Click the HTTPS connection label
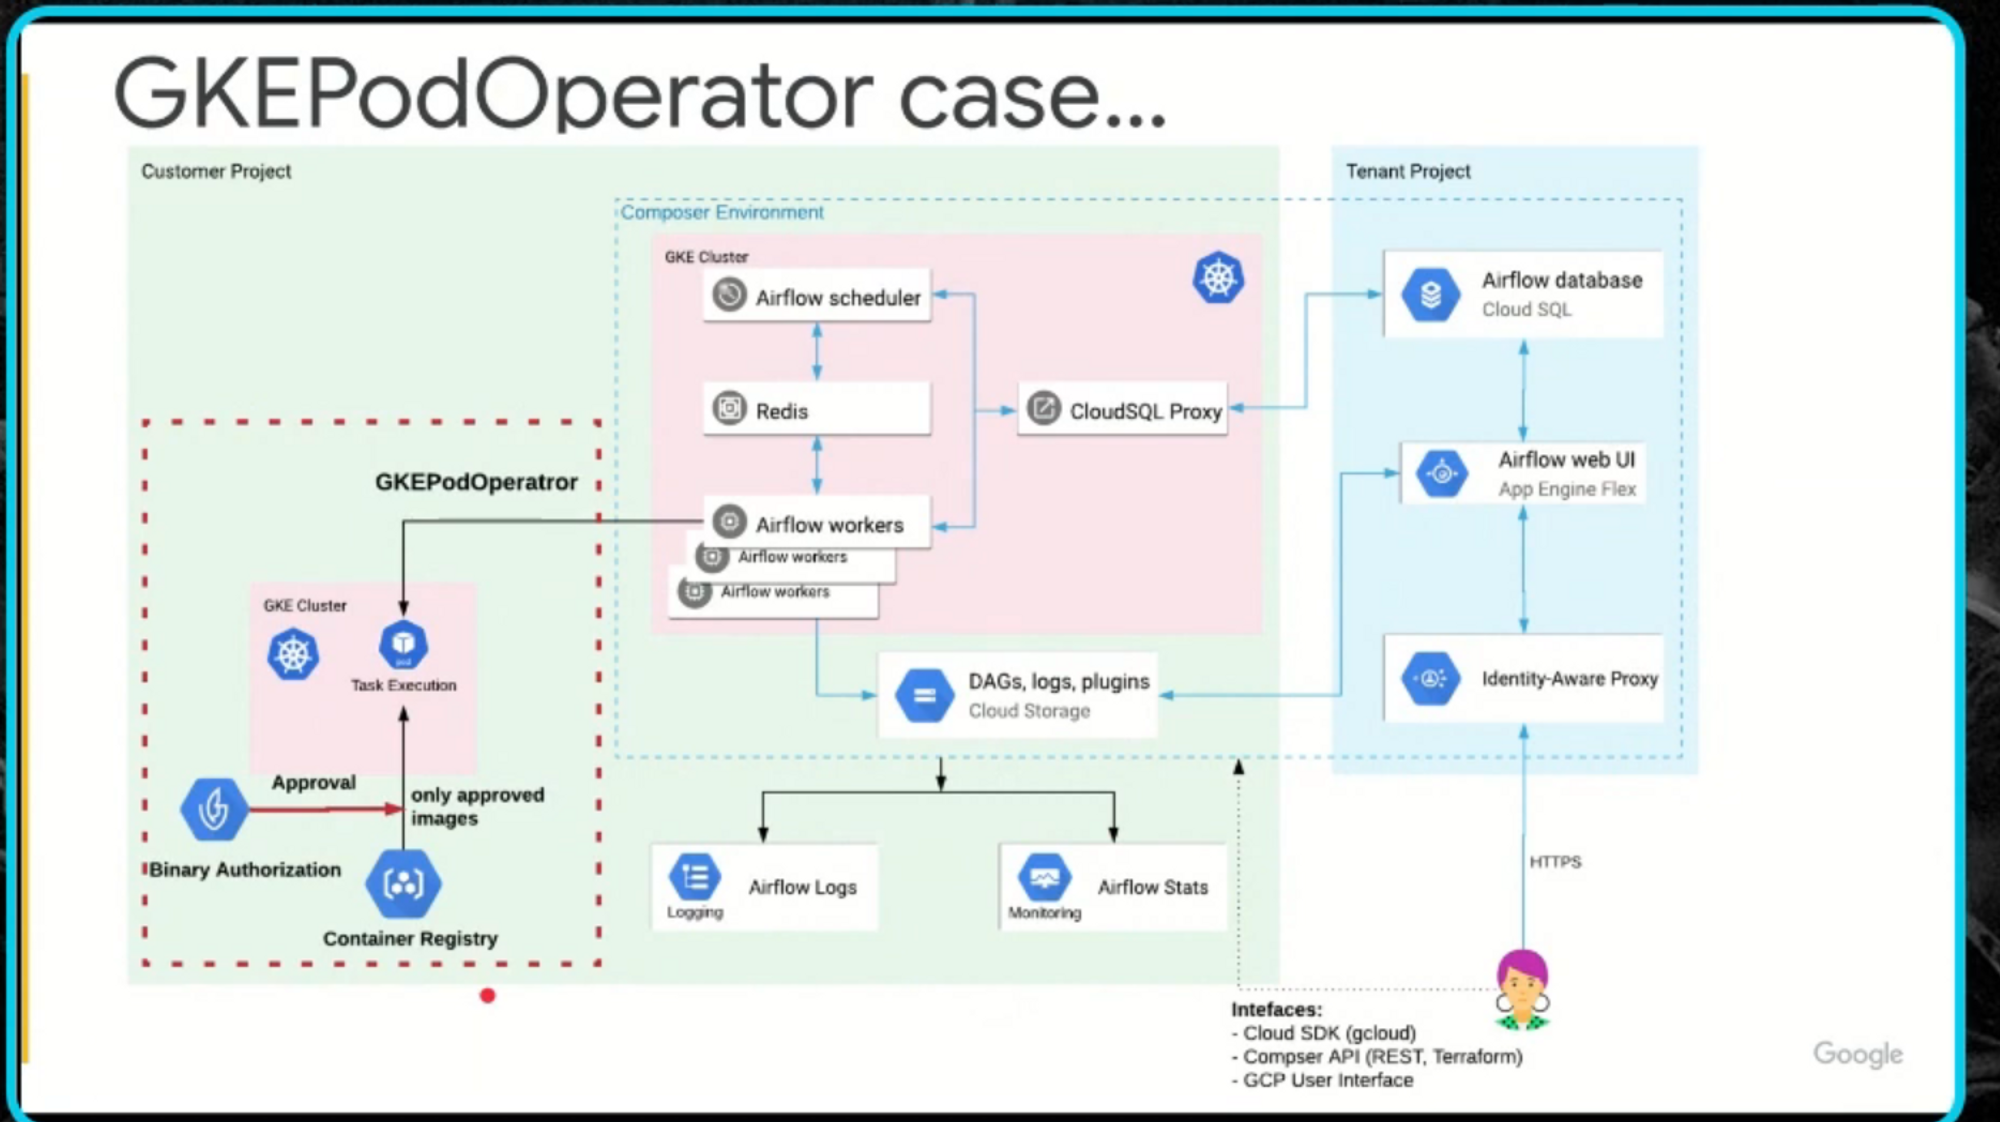 [x=1555, y=862]
